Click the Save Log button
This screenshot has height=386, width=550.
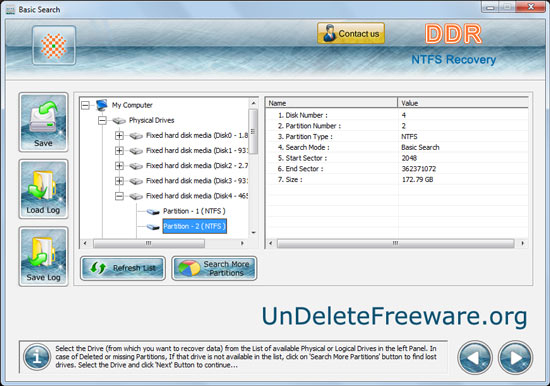[x=43, y=257]
